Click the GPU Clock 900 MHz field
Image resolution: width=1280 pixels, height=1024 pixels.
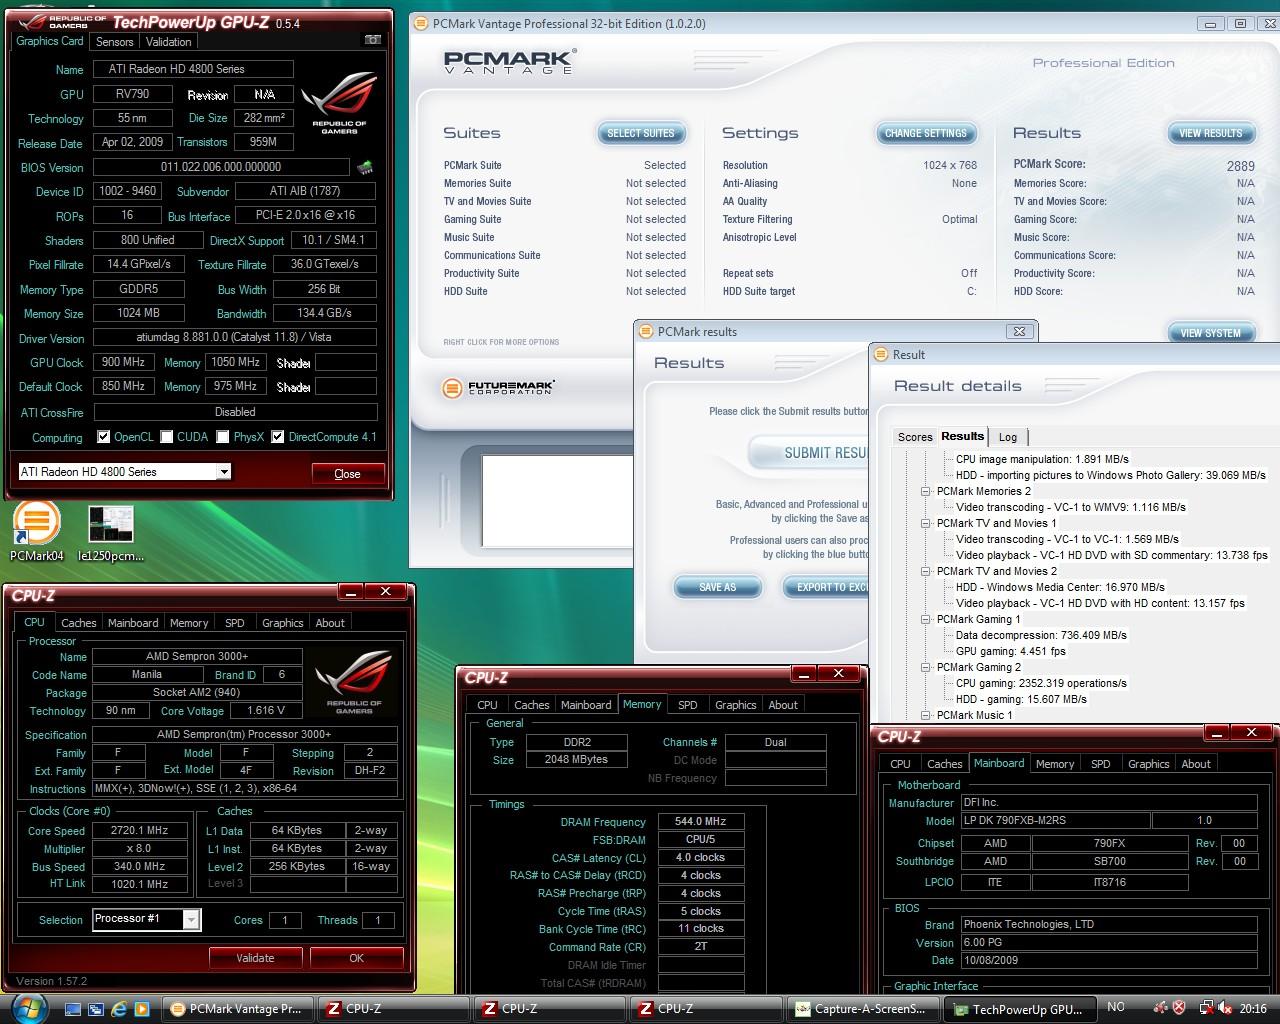click(124, 362)
